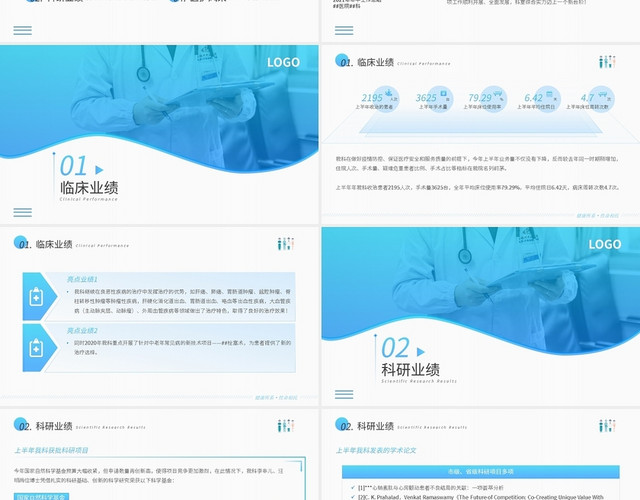Click test-tube icon on the 学术论文 slide
Viewport: 640px width, 500px height.
tap(607, 426)
